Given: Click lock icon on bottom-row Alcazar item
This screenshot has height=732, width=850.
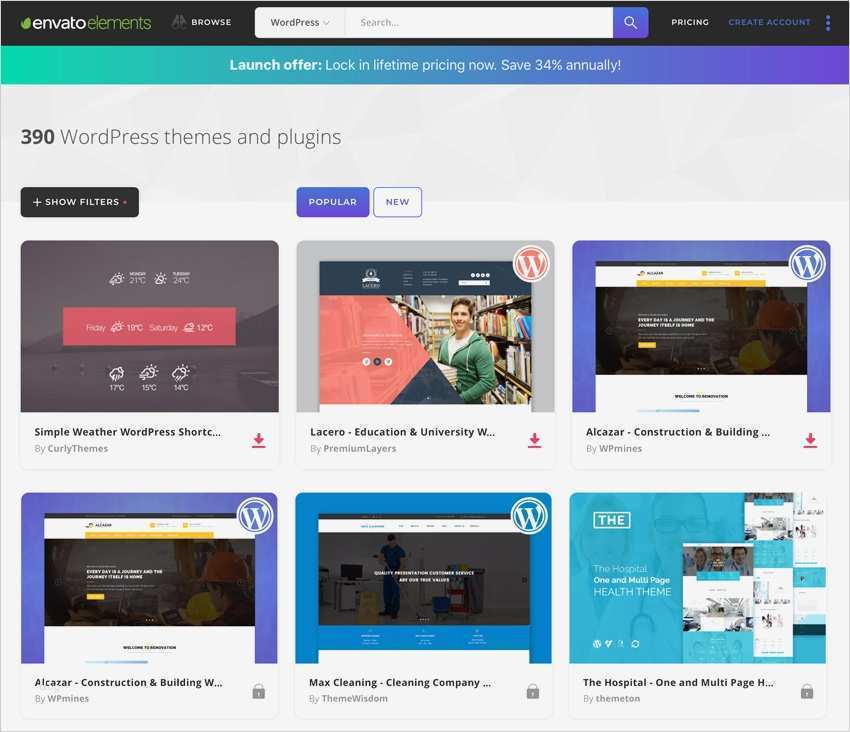Looking at the screenshot, I should (259, 691).
